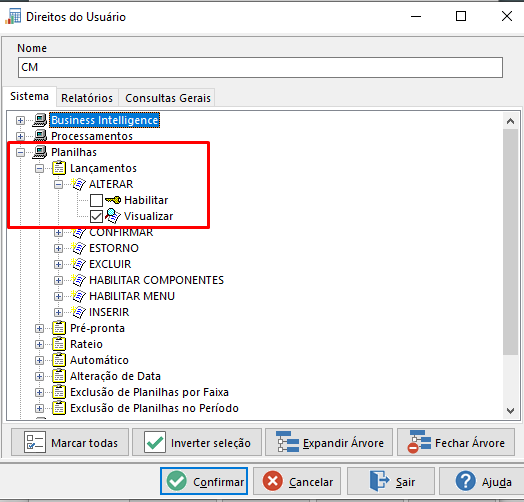Expand the CONFIRMAR node

tap(58, 233)
